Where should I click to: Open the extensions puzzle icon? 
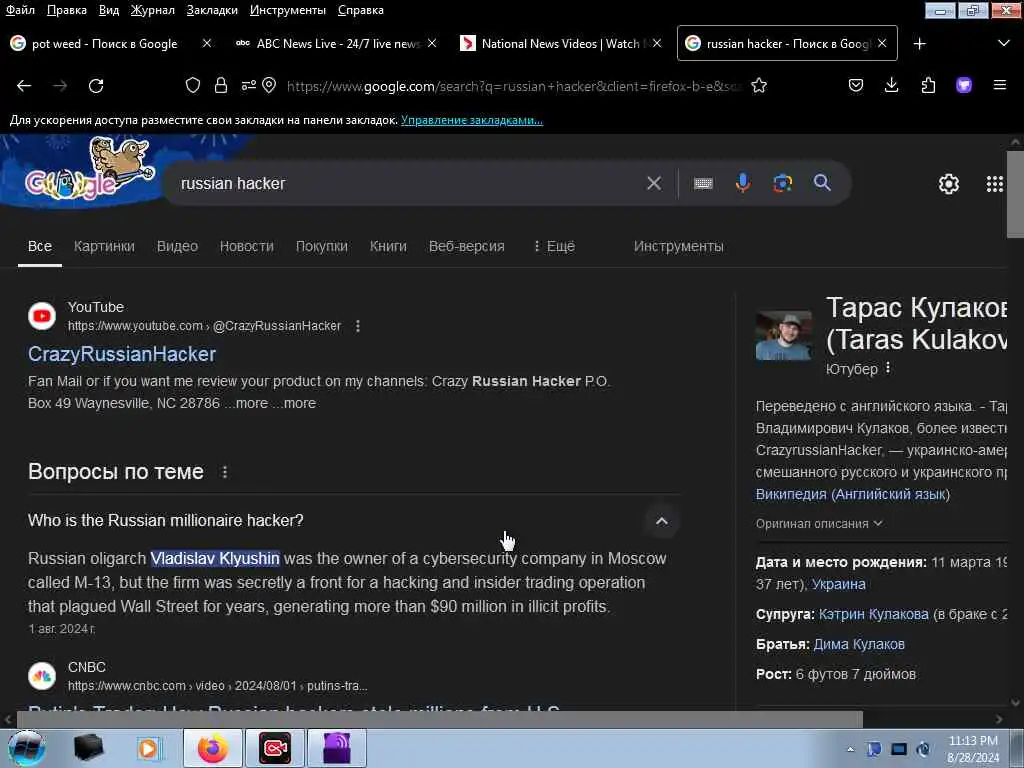coord(928,86)
